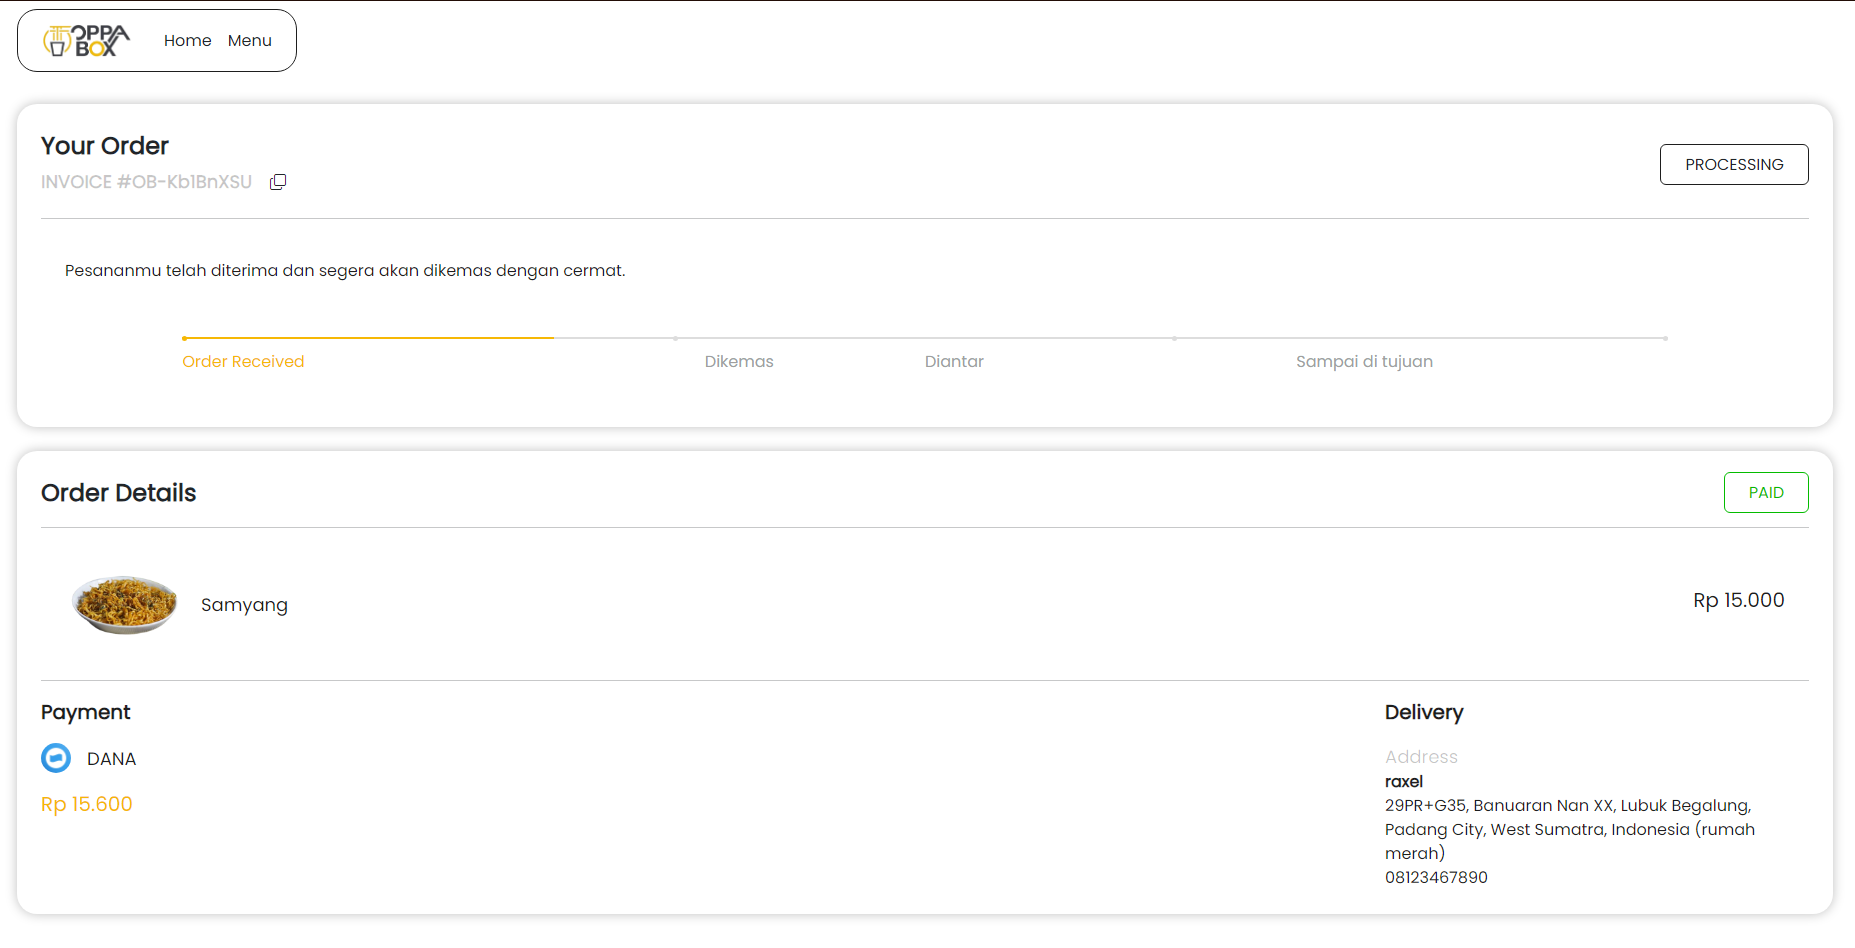Screen dimensions: 1855x948
Task: Click the recipient name raxel
Action: coord(1403,781)
